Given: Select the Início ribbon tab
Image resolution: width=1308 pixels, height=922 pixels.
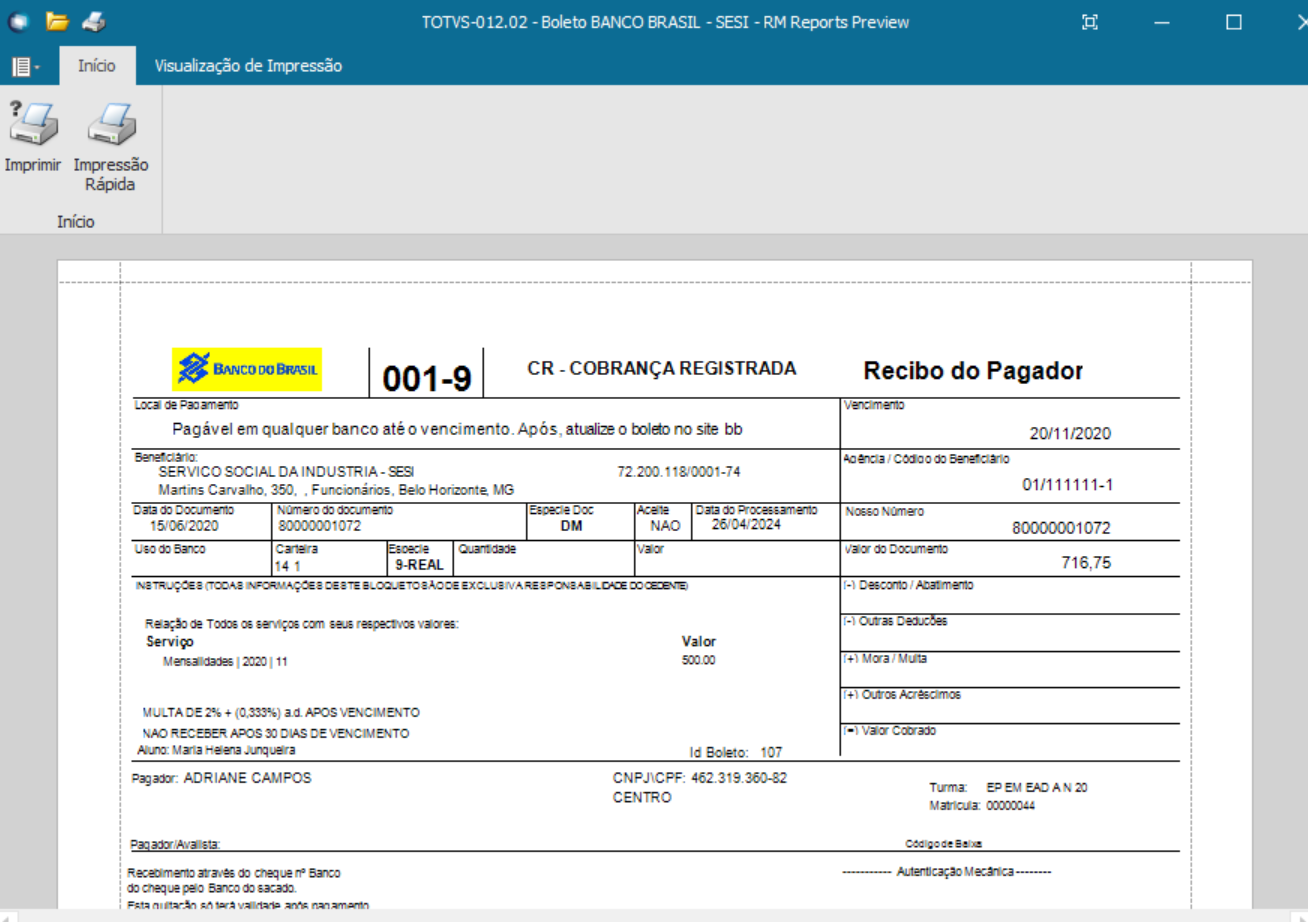Looking at the screenshot, I should (97, 66).
